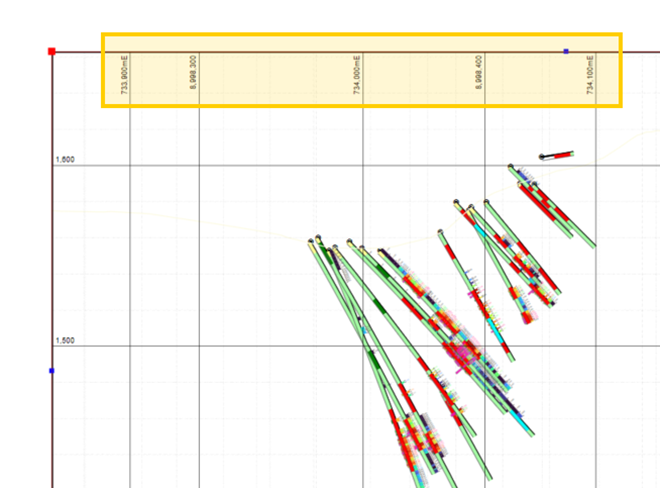This screenshot has width=660, height=488.
Task: Select the blue handle on the left frame edge
Action: tap(52, 371)
